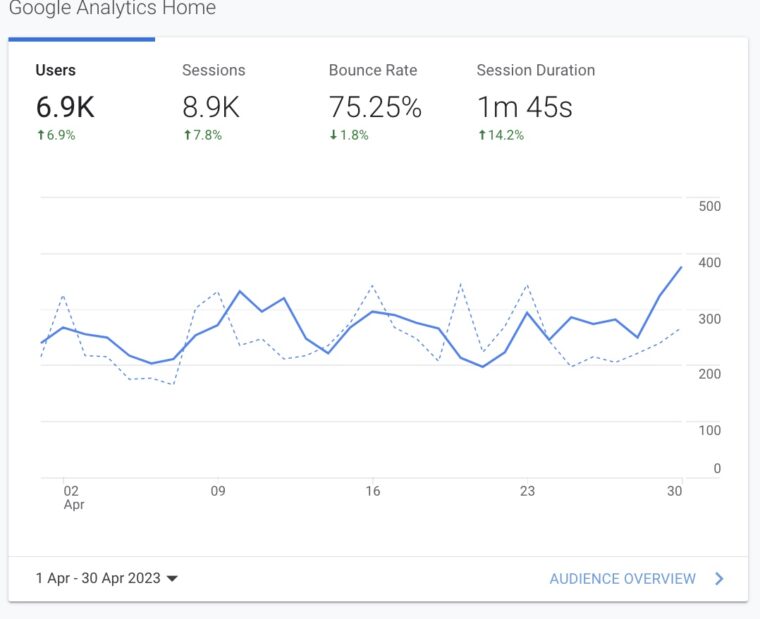Open the 1 Apr - 30 Apr 2023 date range dropdown
Viewport: 760px width, 619px height.
pyautogui.click(x=98, y=578)
